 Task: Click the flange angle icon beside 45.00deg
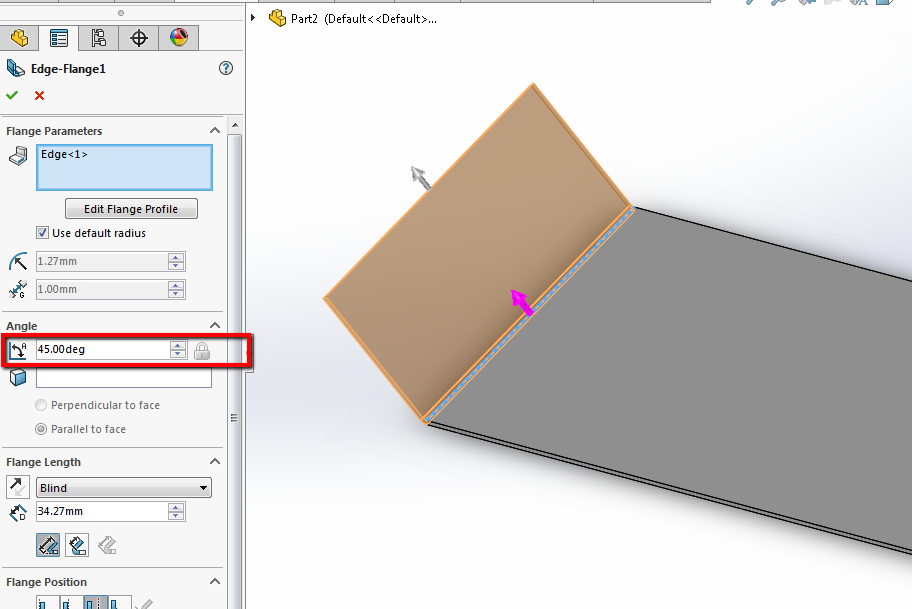tap(18, 350)
